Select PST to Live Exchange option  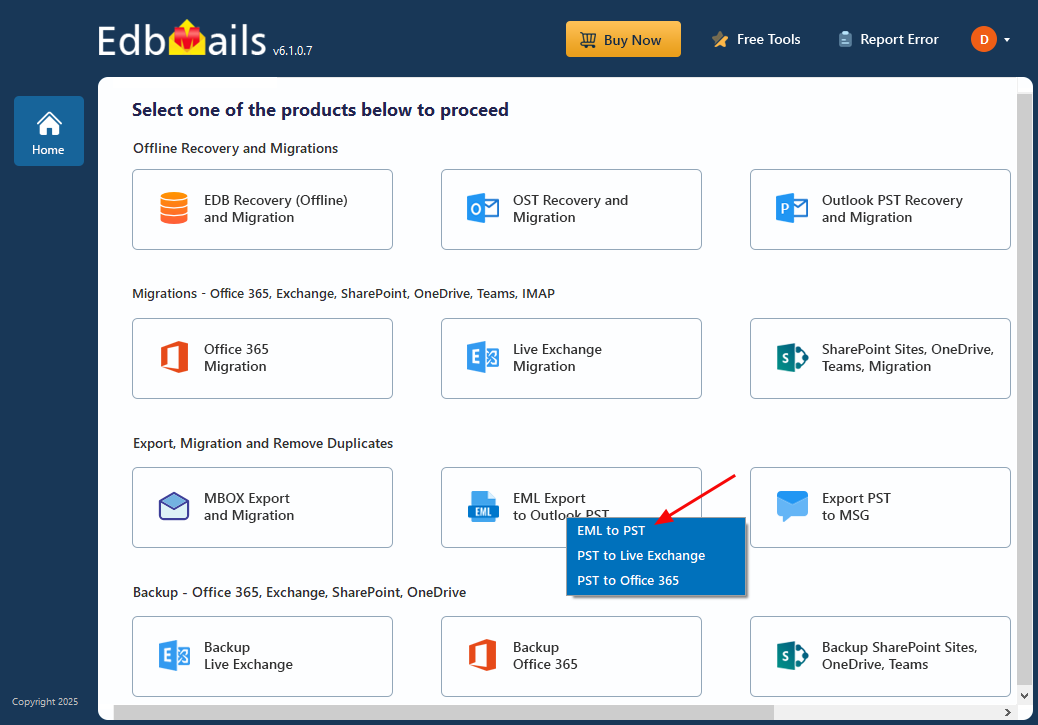[641, 556]
